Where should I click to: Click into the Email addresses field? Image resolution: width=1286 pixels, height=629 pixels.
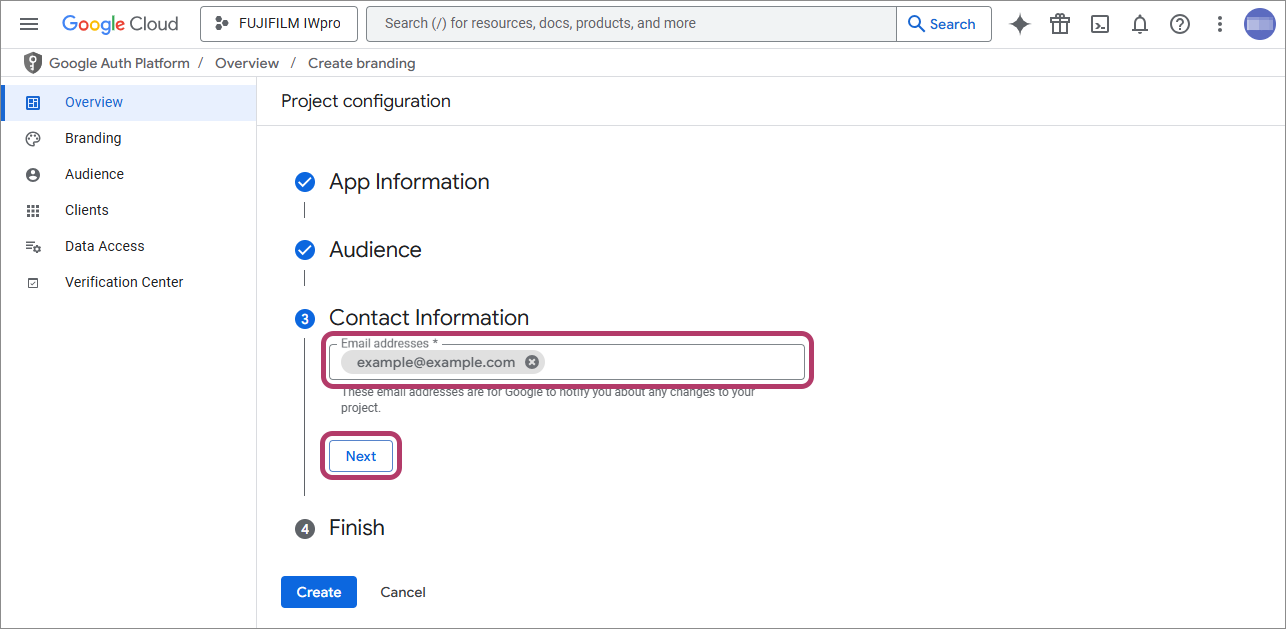pyautogui.click(x=670, y=362)
